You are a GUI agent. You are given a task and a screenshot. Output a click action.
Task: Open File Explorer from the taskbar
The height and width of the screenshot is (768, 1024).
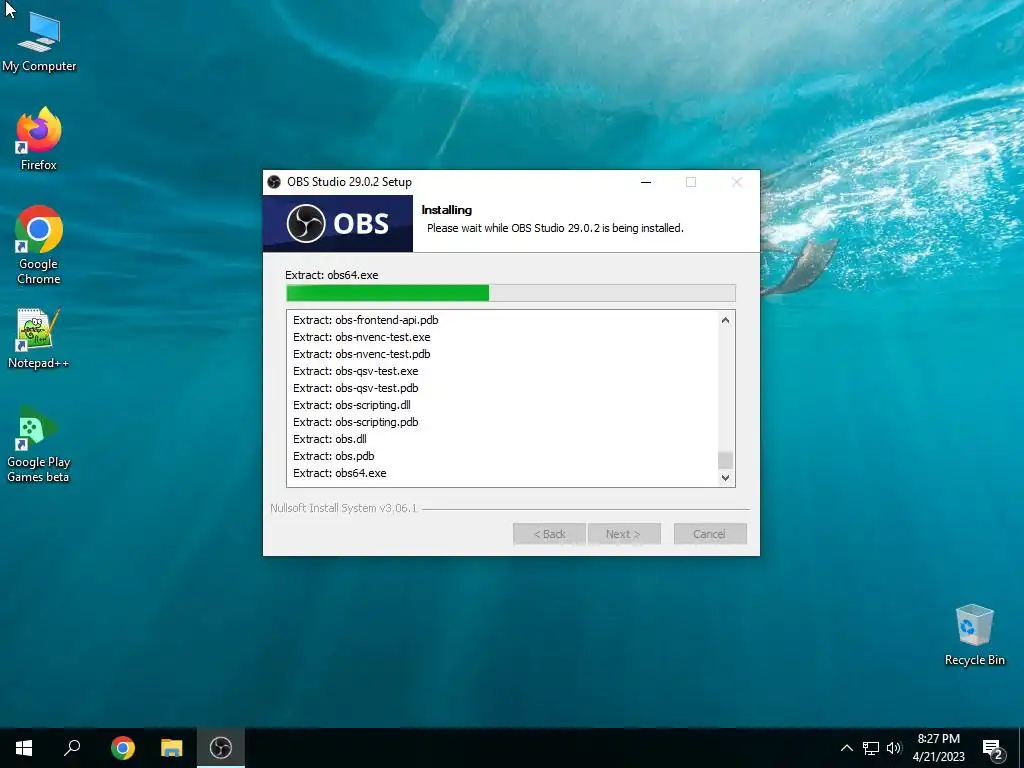coord(172,748)
